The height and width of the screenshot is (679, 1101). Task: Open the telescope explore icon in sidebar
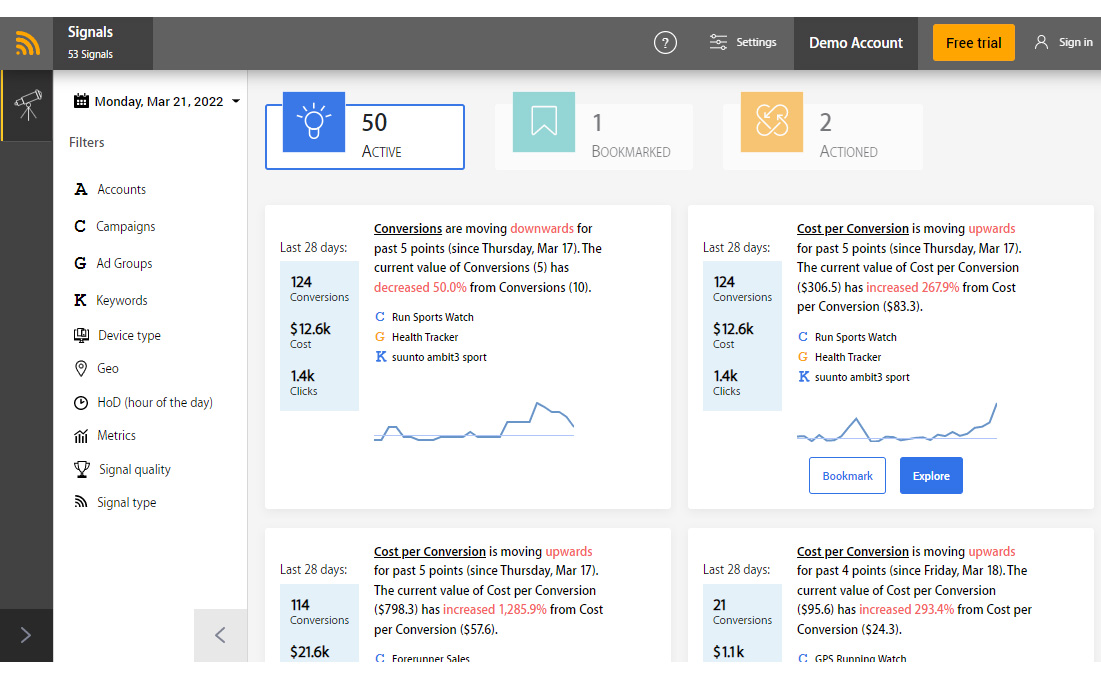27,105
